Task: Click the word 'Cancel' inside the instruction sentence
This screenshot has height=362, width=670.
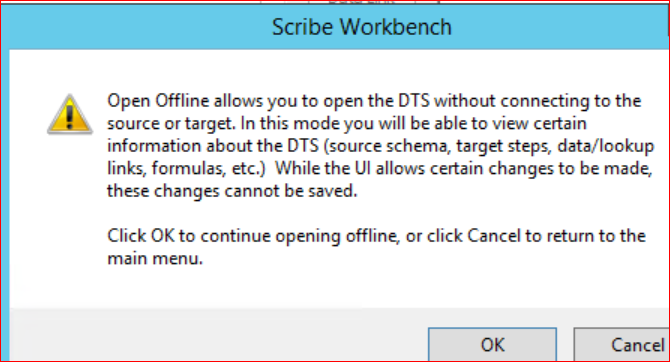Action: 494,235
